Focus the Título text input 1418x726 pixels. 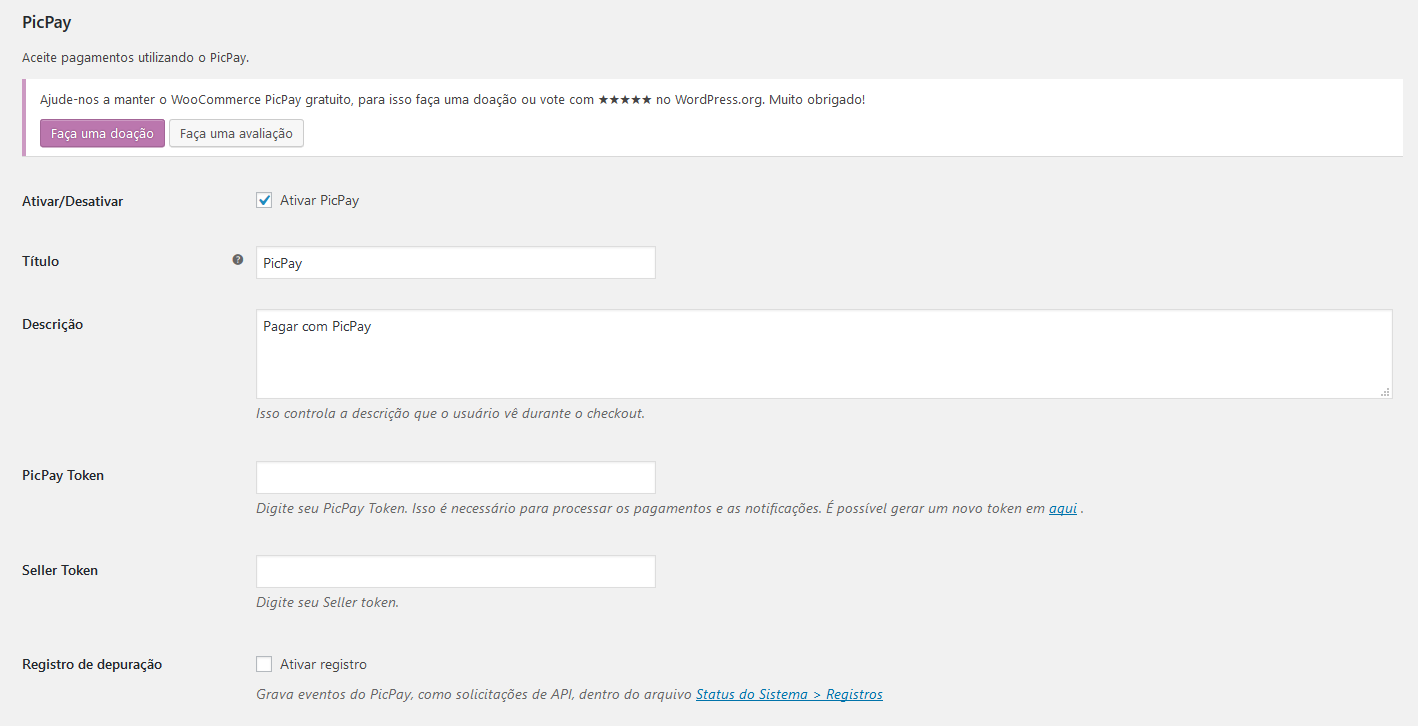455,263
